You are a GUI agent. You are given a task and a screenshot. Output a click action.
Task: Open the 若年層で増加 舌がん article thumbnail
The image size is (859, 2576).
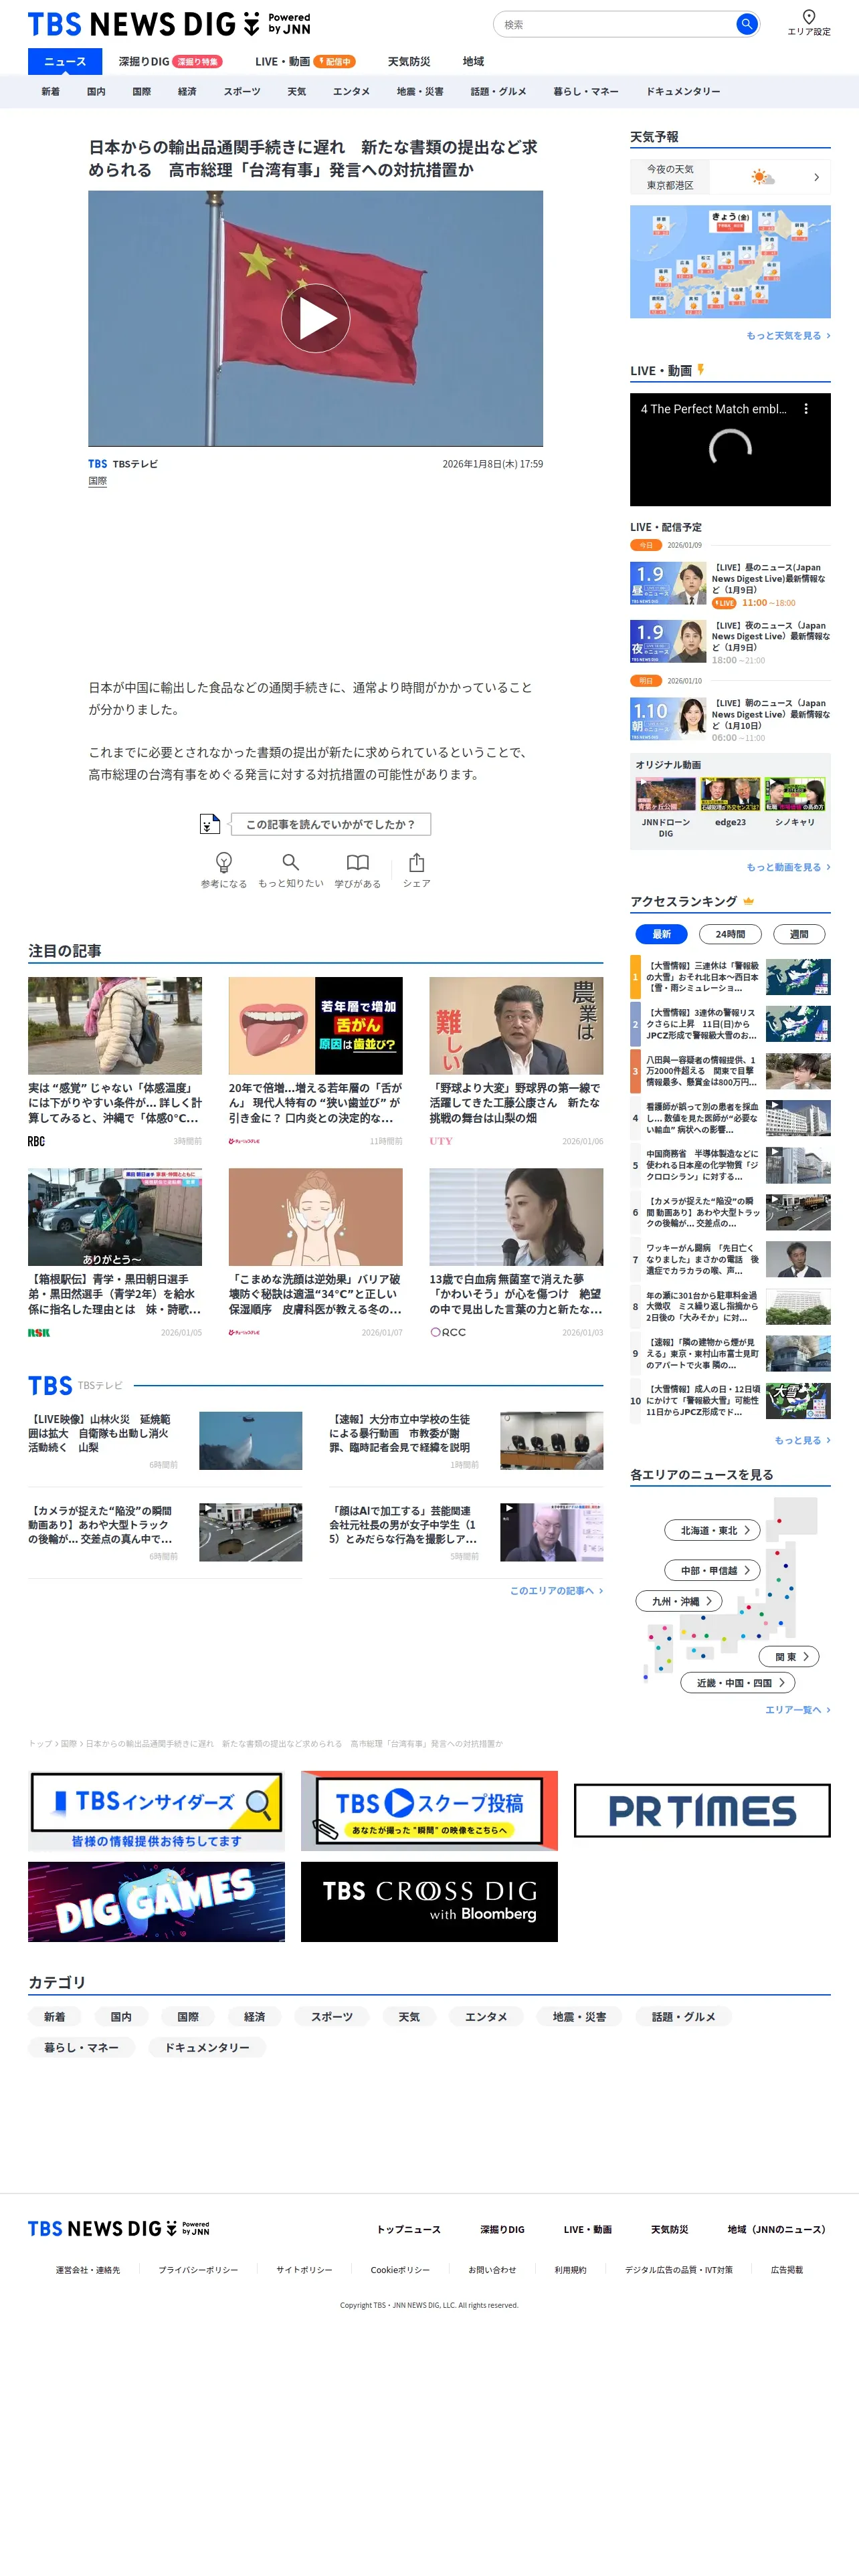click(315, 1025)
